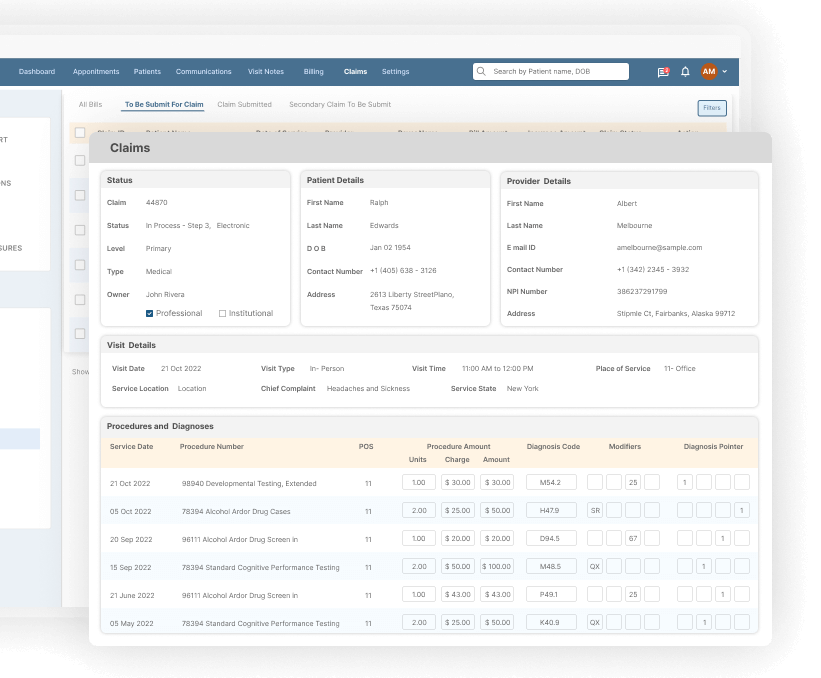Toggle the select-all checkbox in table header
The height and width of the screenshot is (678, 821).
click(80, 132)
